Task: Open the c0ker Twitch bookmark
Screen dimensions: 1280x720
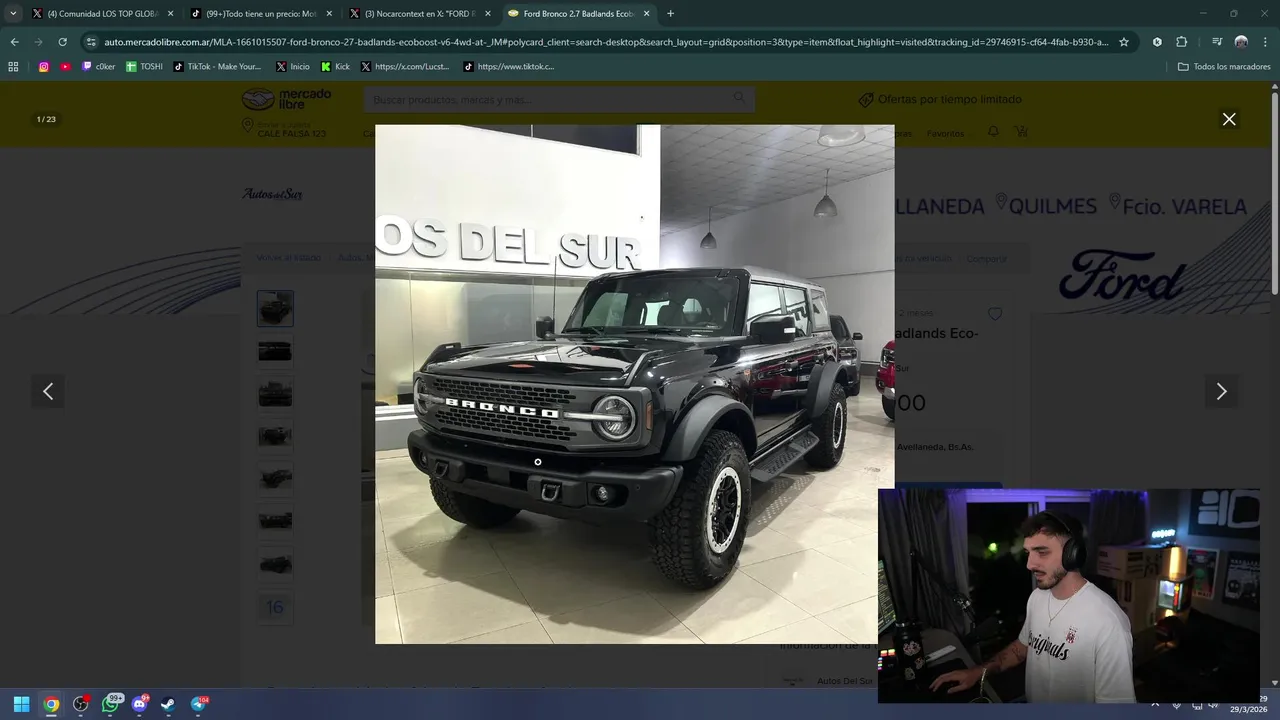Action: [99, 67]
